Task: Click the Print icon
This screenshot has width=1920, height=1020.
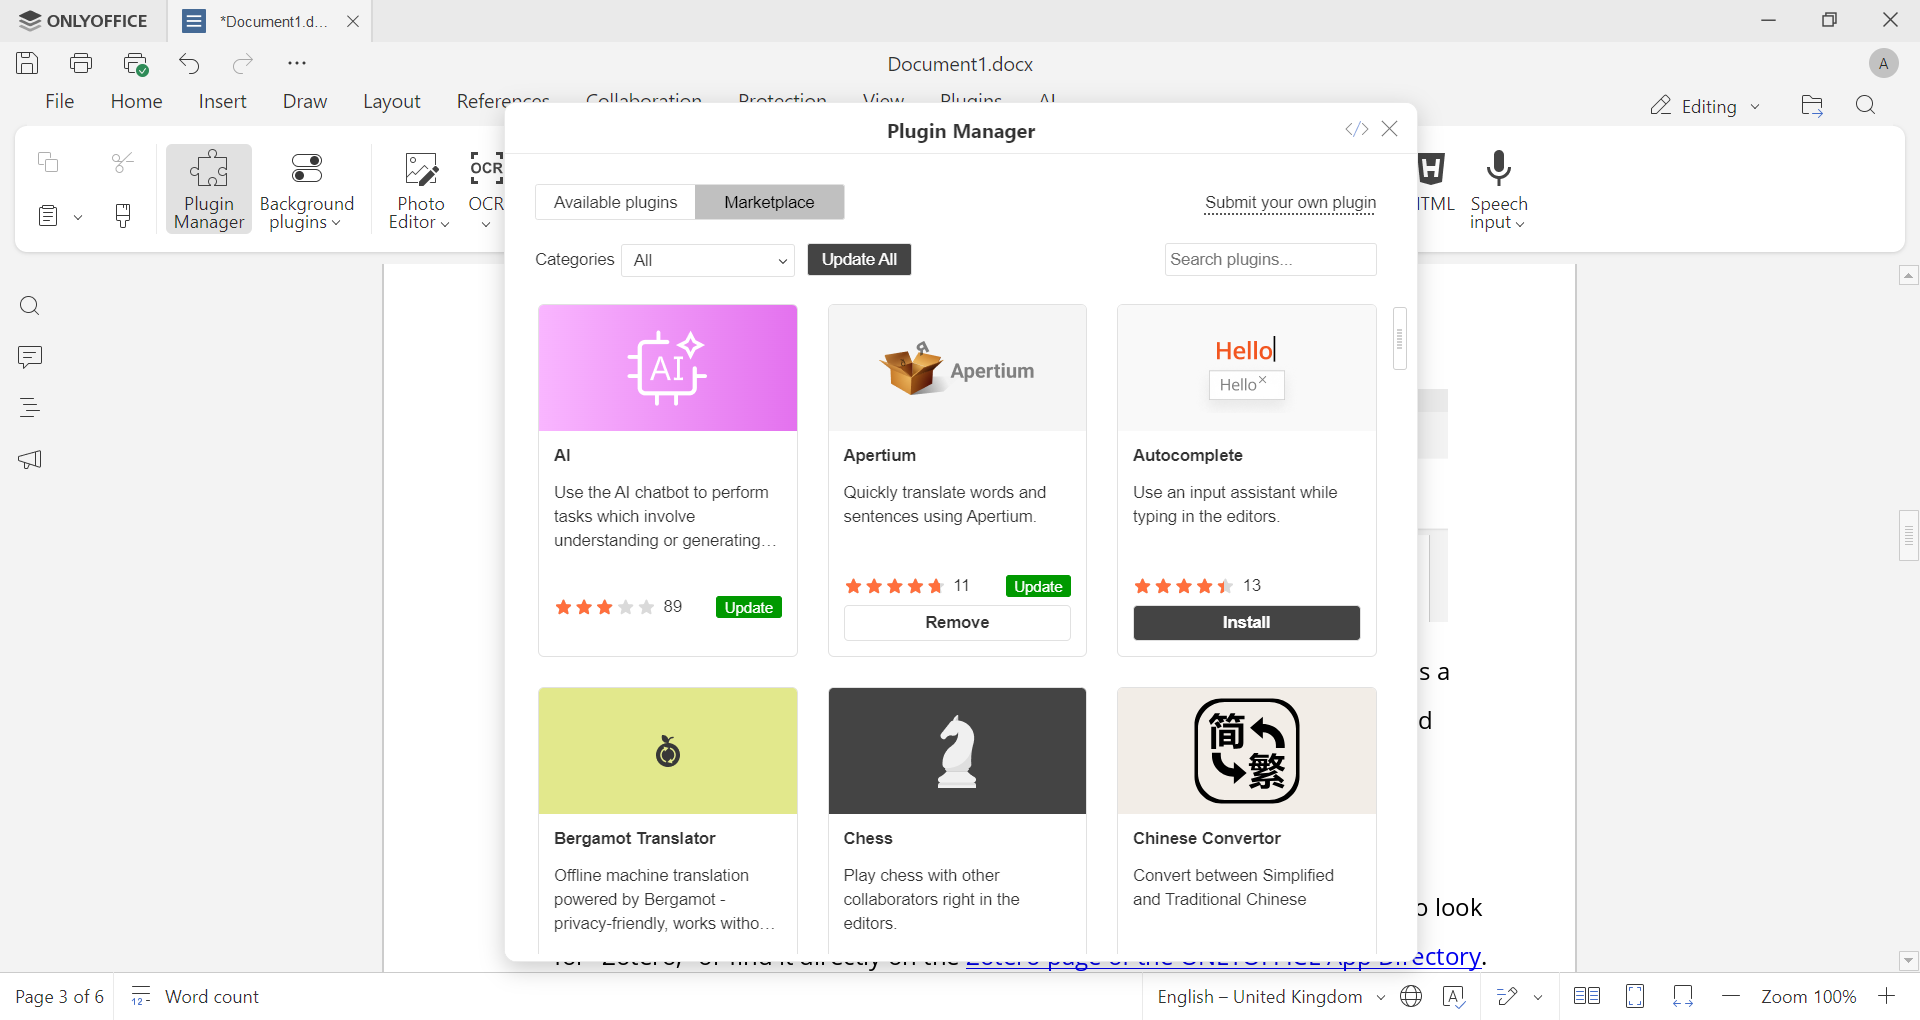Action: (81, 63)
